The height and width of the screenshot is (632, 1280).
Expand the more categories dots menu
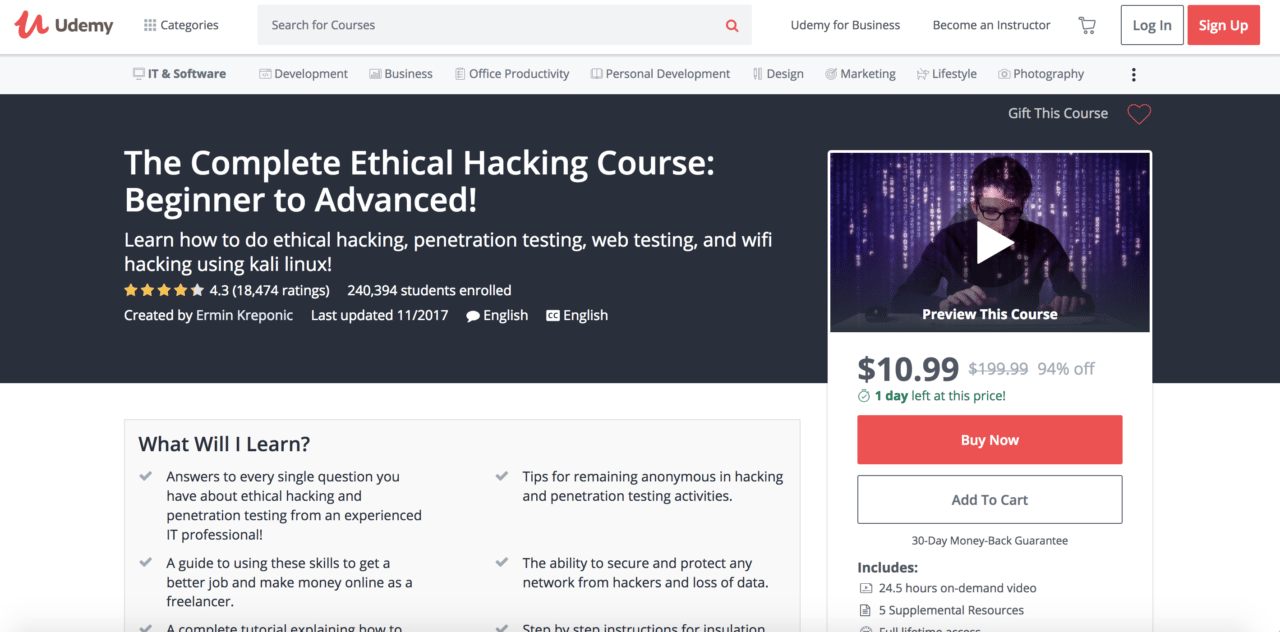(1133, 74)
